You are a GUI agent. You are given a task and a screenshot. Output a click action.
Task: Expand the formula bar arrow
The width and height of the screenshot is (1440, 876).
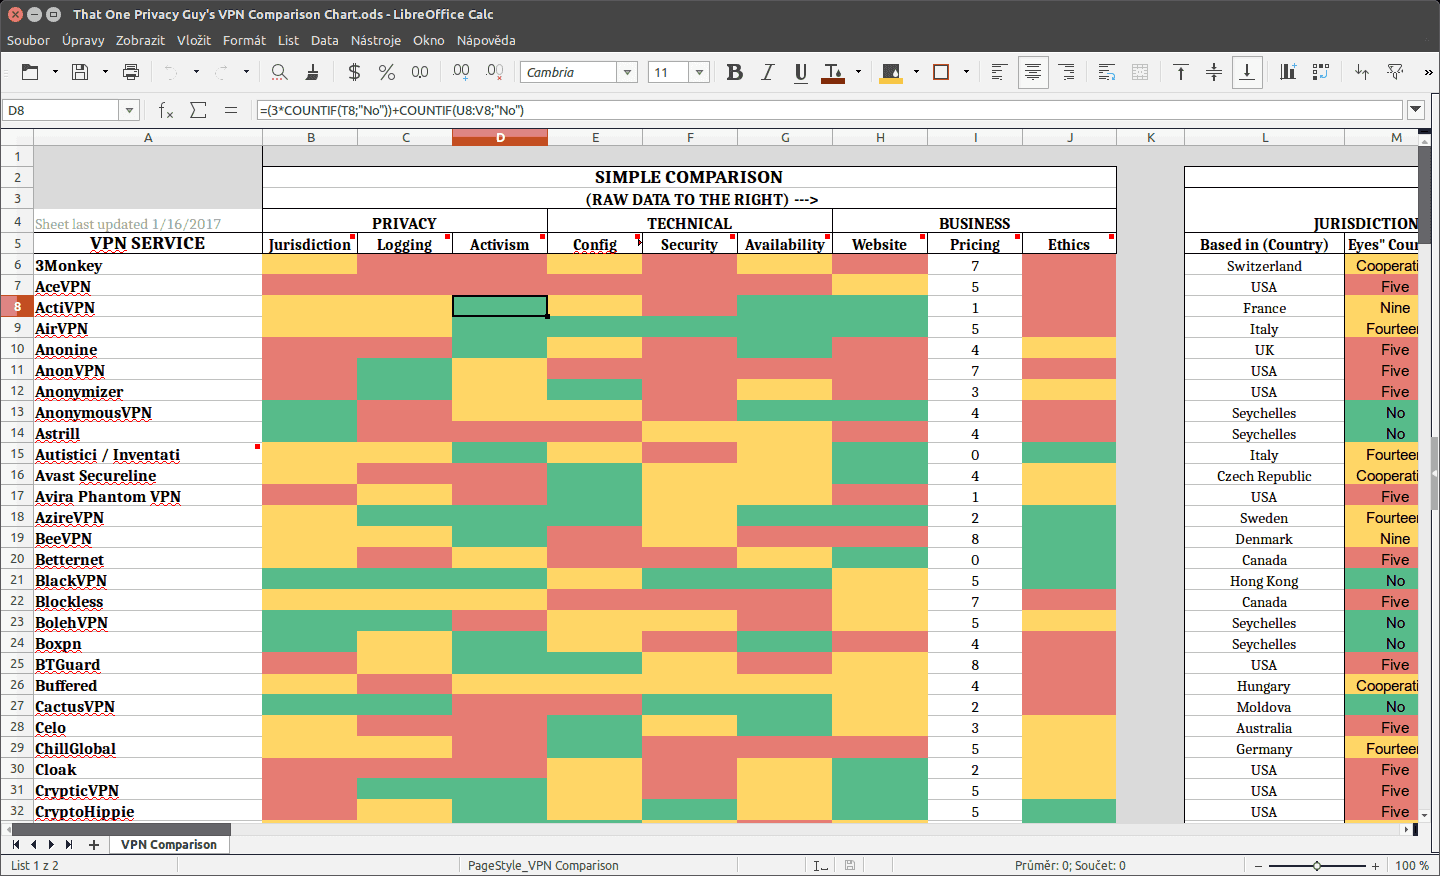click(1416, 110)
